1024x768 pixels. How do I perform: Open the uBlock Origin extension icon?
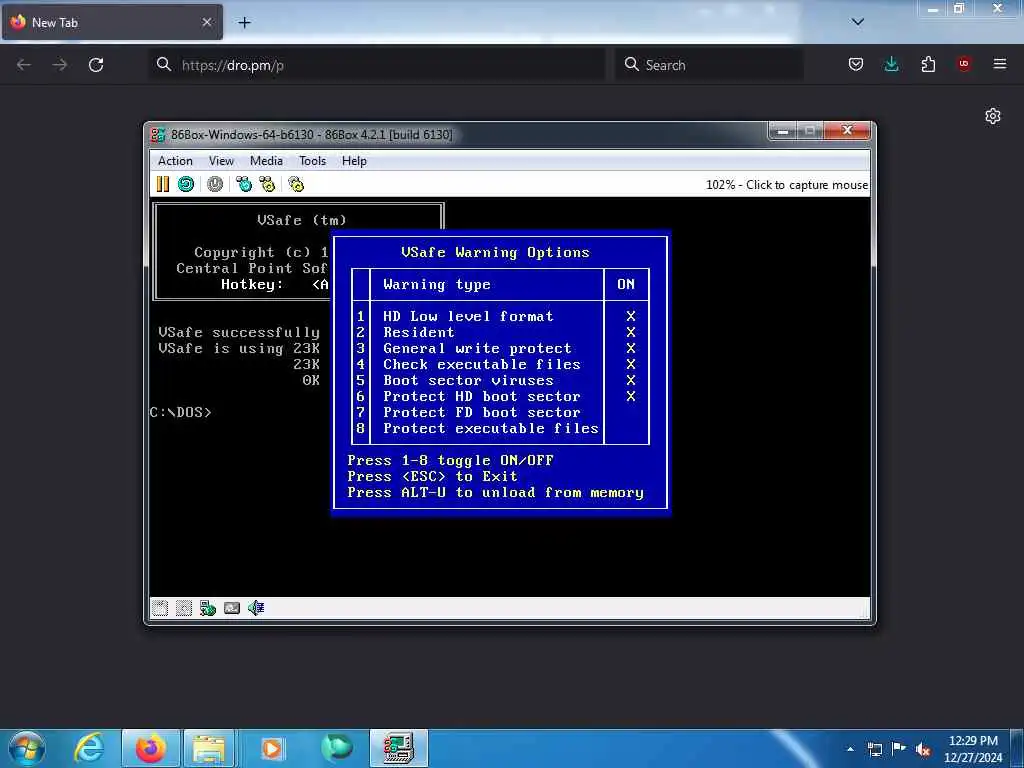pos(964,64)
